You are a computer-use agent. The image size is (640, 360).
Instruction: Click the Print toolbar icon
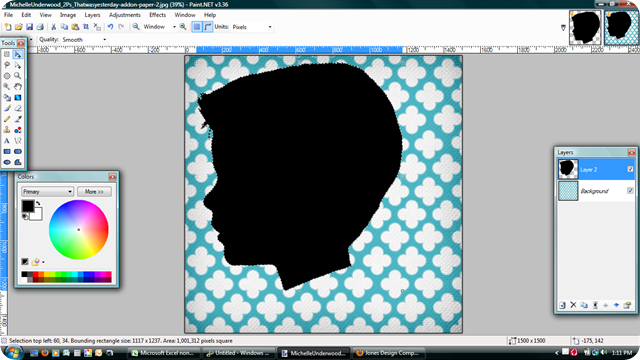click(40, 27)
